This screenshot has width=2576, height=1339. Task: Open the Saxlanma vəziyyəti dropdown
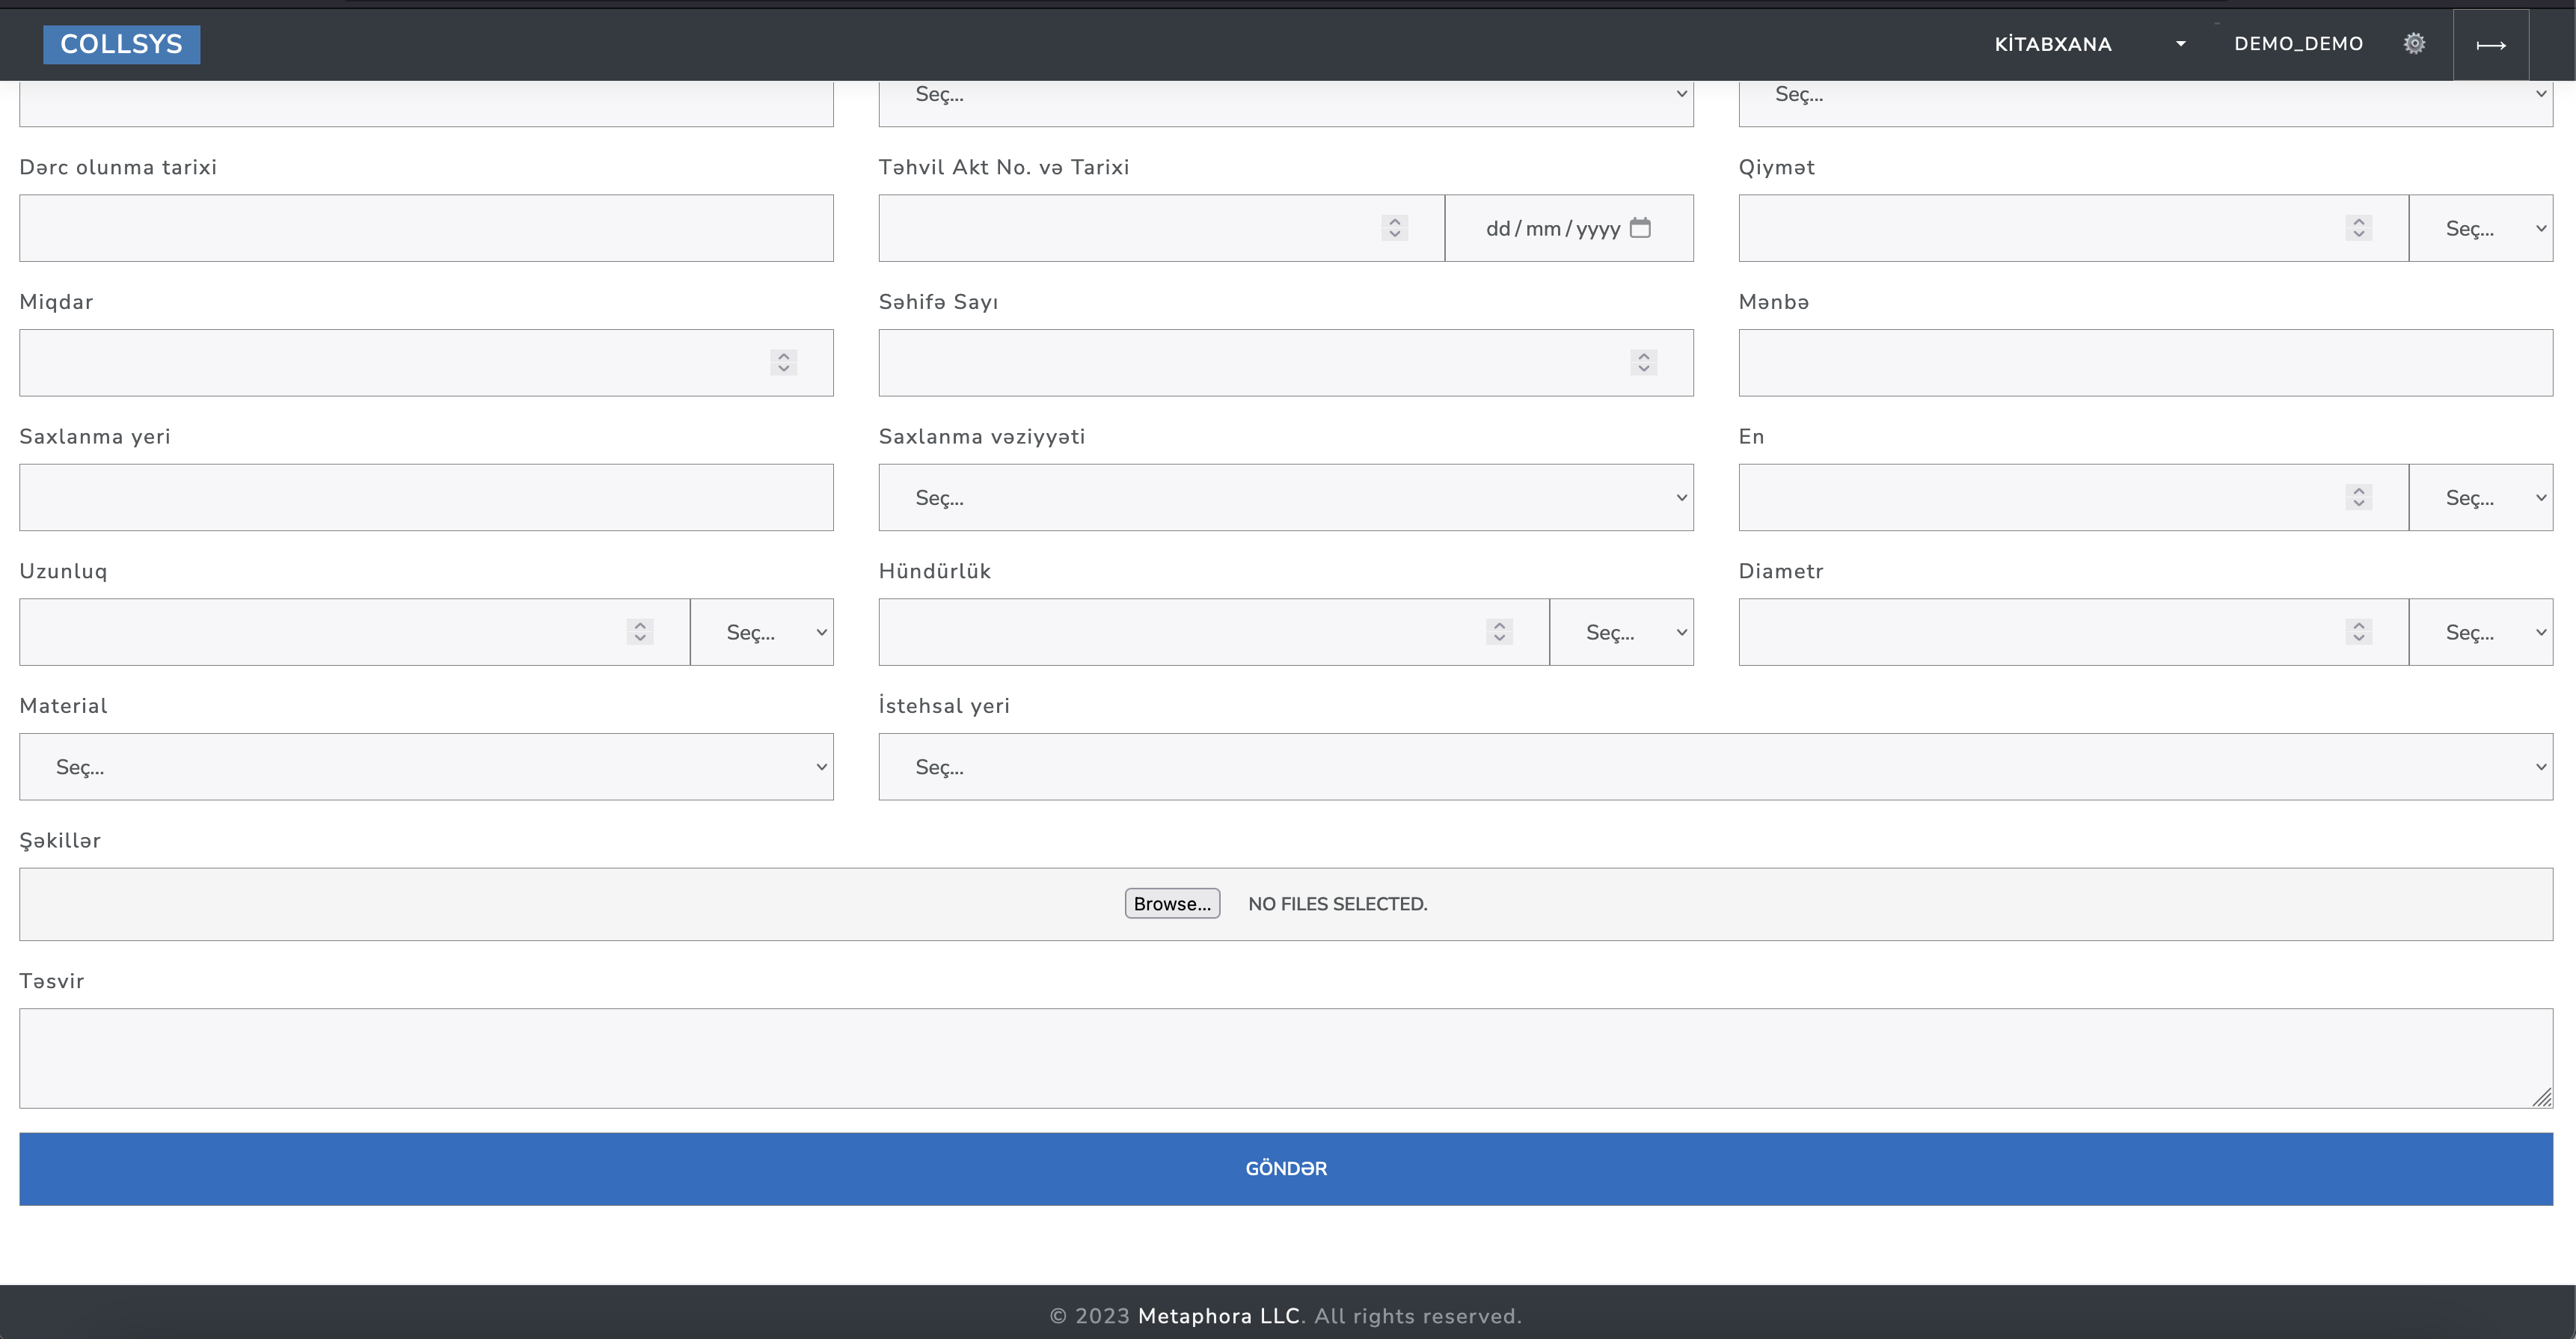(x=1285, y=497)
